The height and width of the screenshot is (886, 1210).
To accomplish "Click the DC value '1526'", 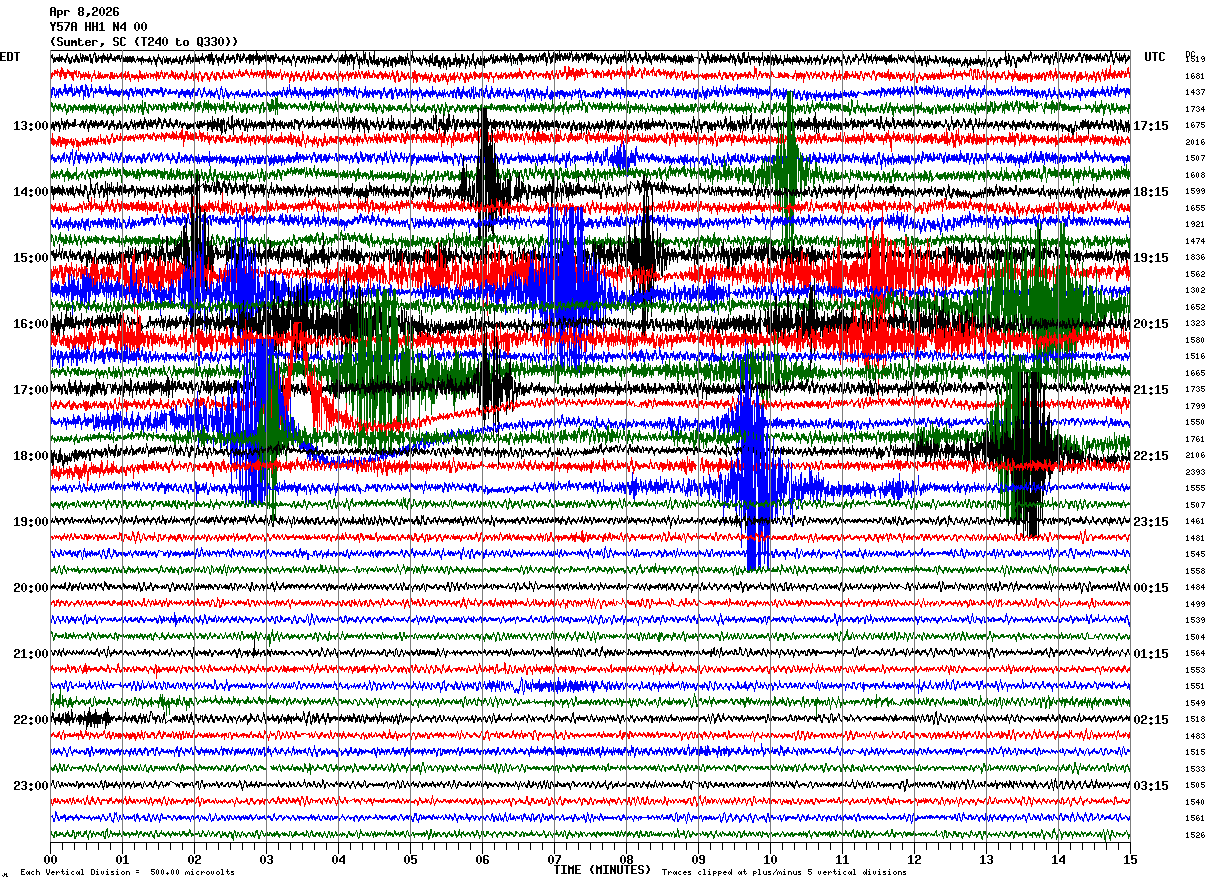I will coord(1194,836).
